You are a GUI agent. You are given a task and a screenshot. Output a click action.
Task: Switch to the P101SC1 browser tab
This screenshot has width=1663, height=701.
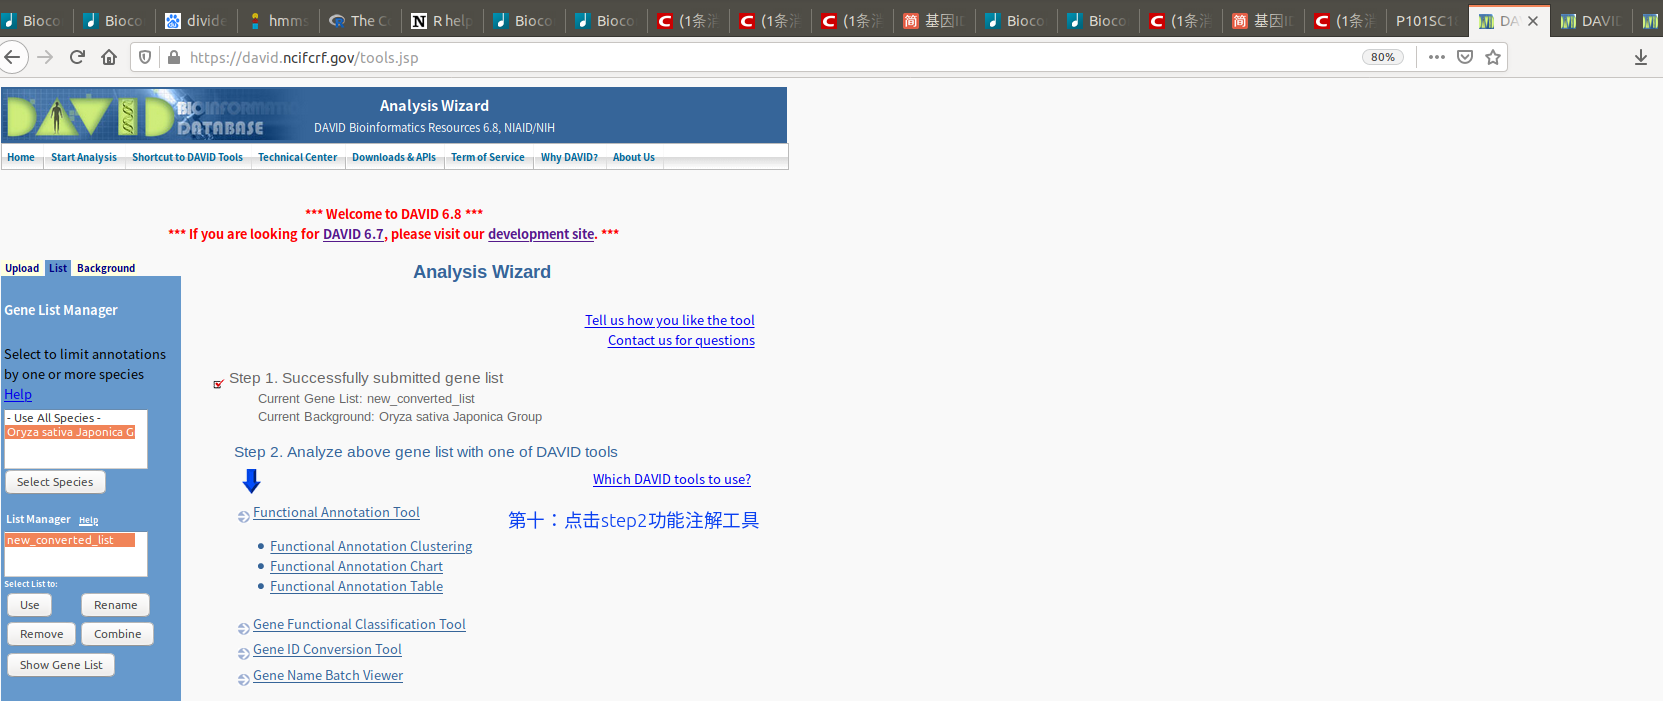[1426, 20]
